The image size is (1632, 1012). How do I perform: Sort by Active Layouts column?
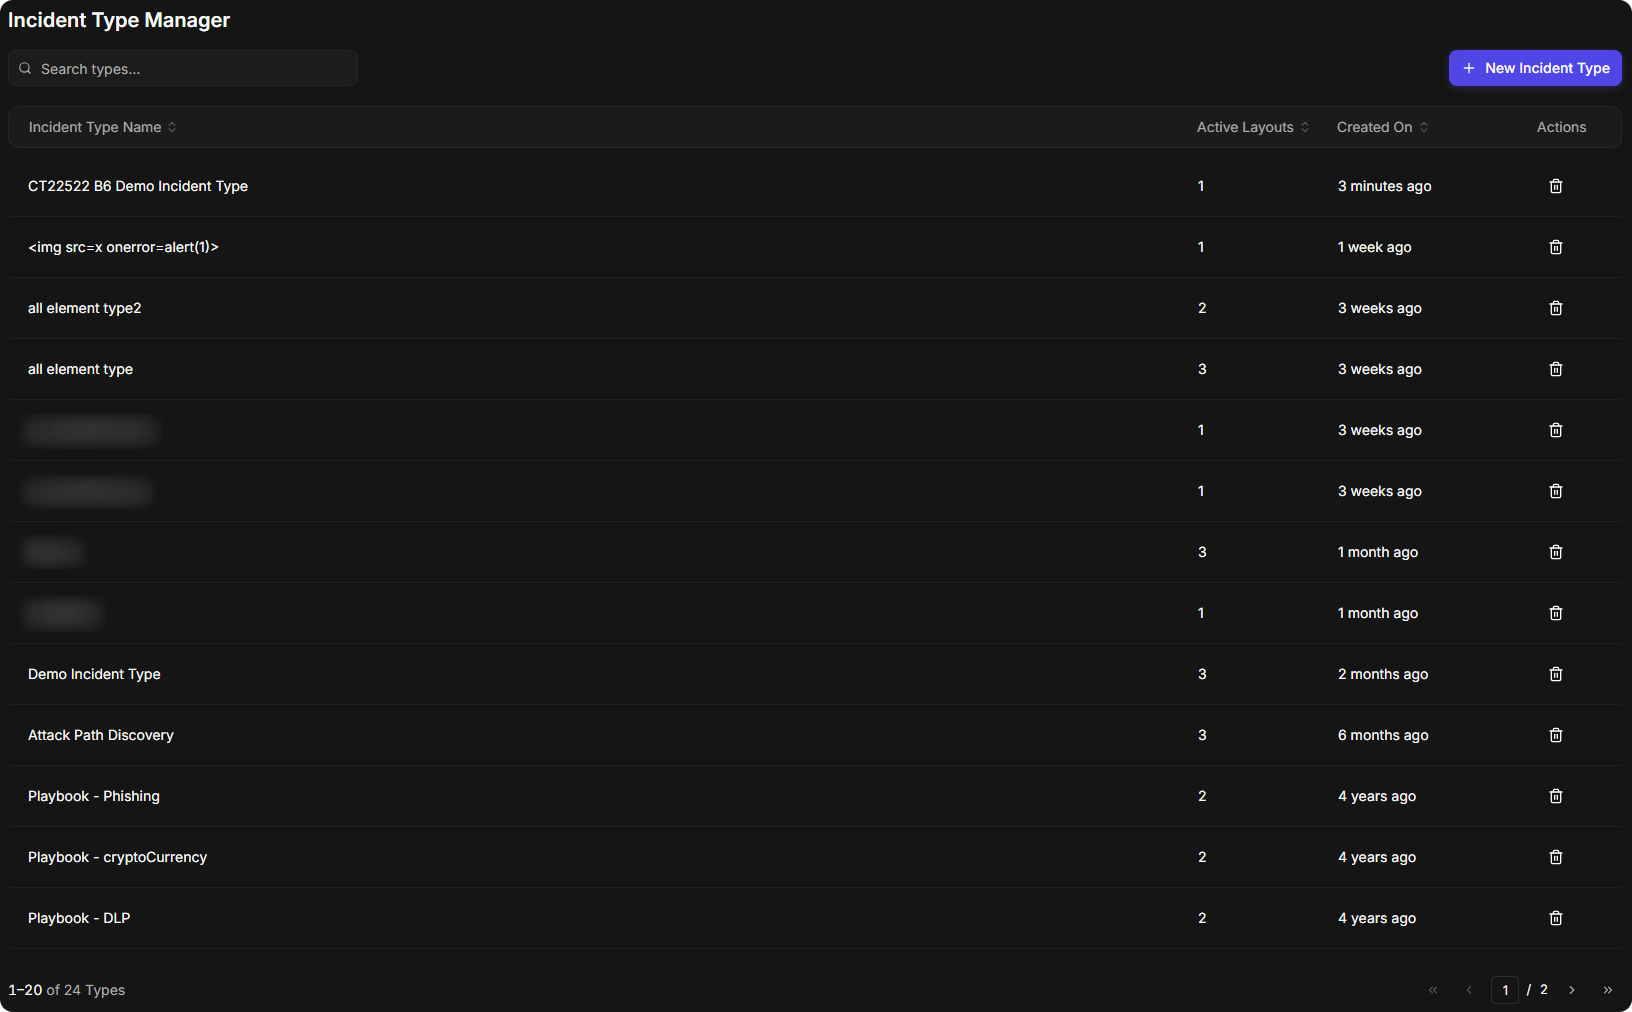click(1253, 127)
